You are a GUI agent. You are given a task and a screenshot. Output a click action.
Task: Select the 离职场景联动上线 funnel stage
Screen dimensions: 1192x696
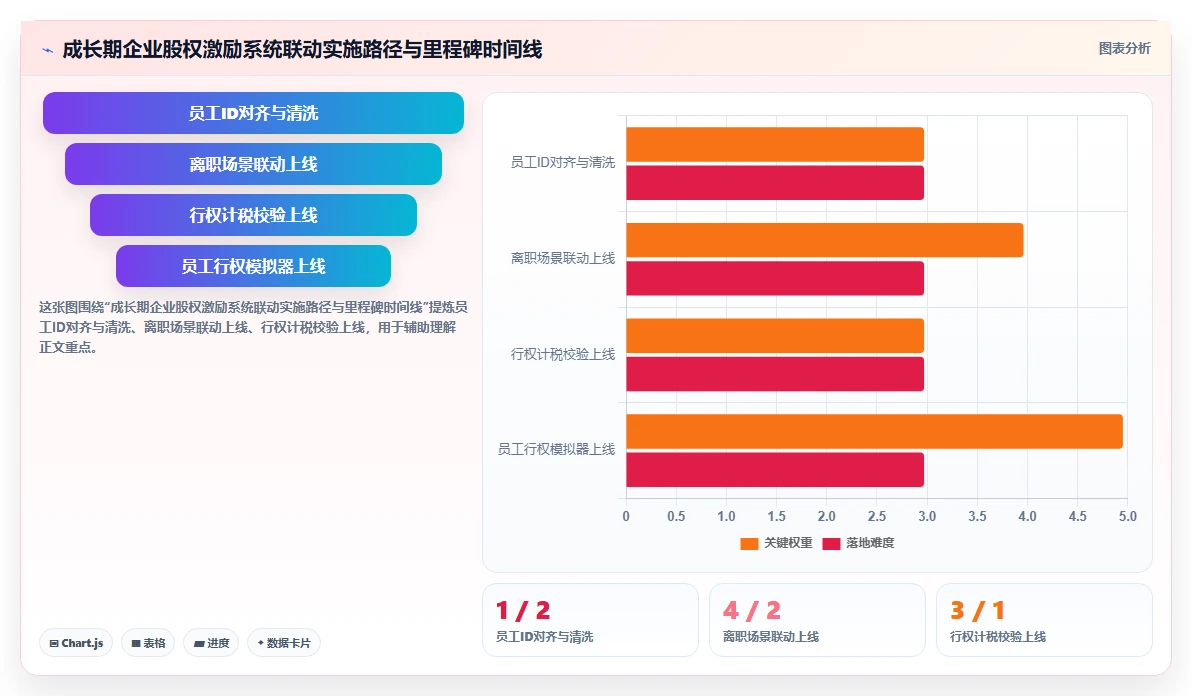(253, 164)
